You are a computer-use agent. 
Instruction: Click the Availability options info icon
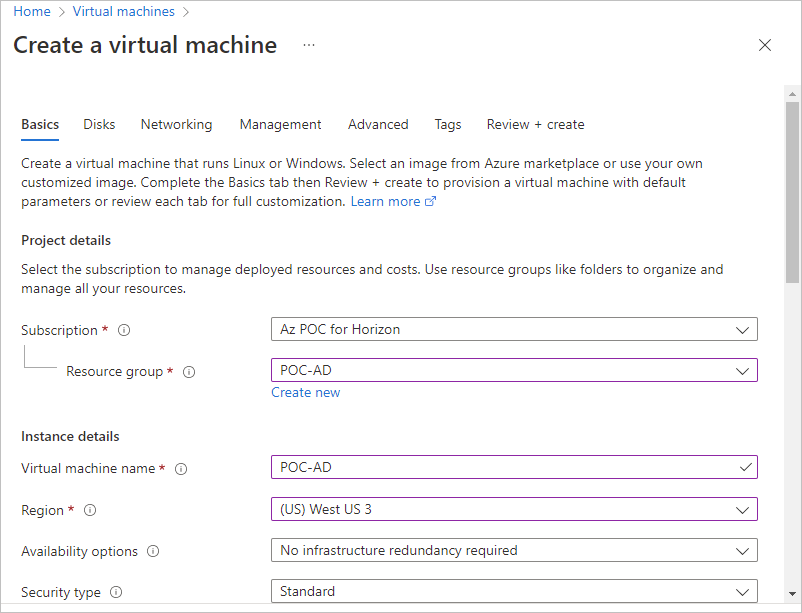click(153, 551)
